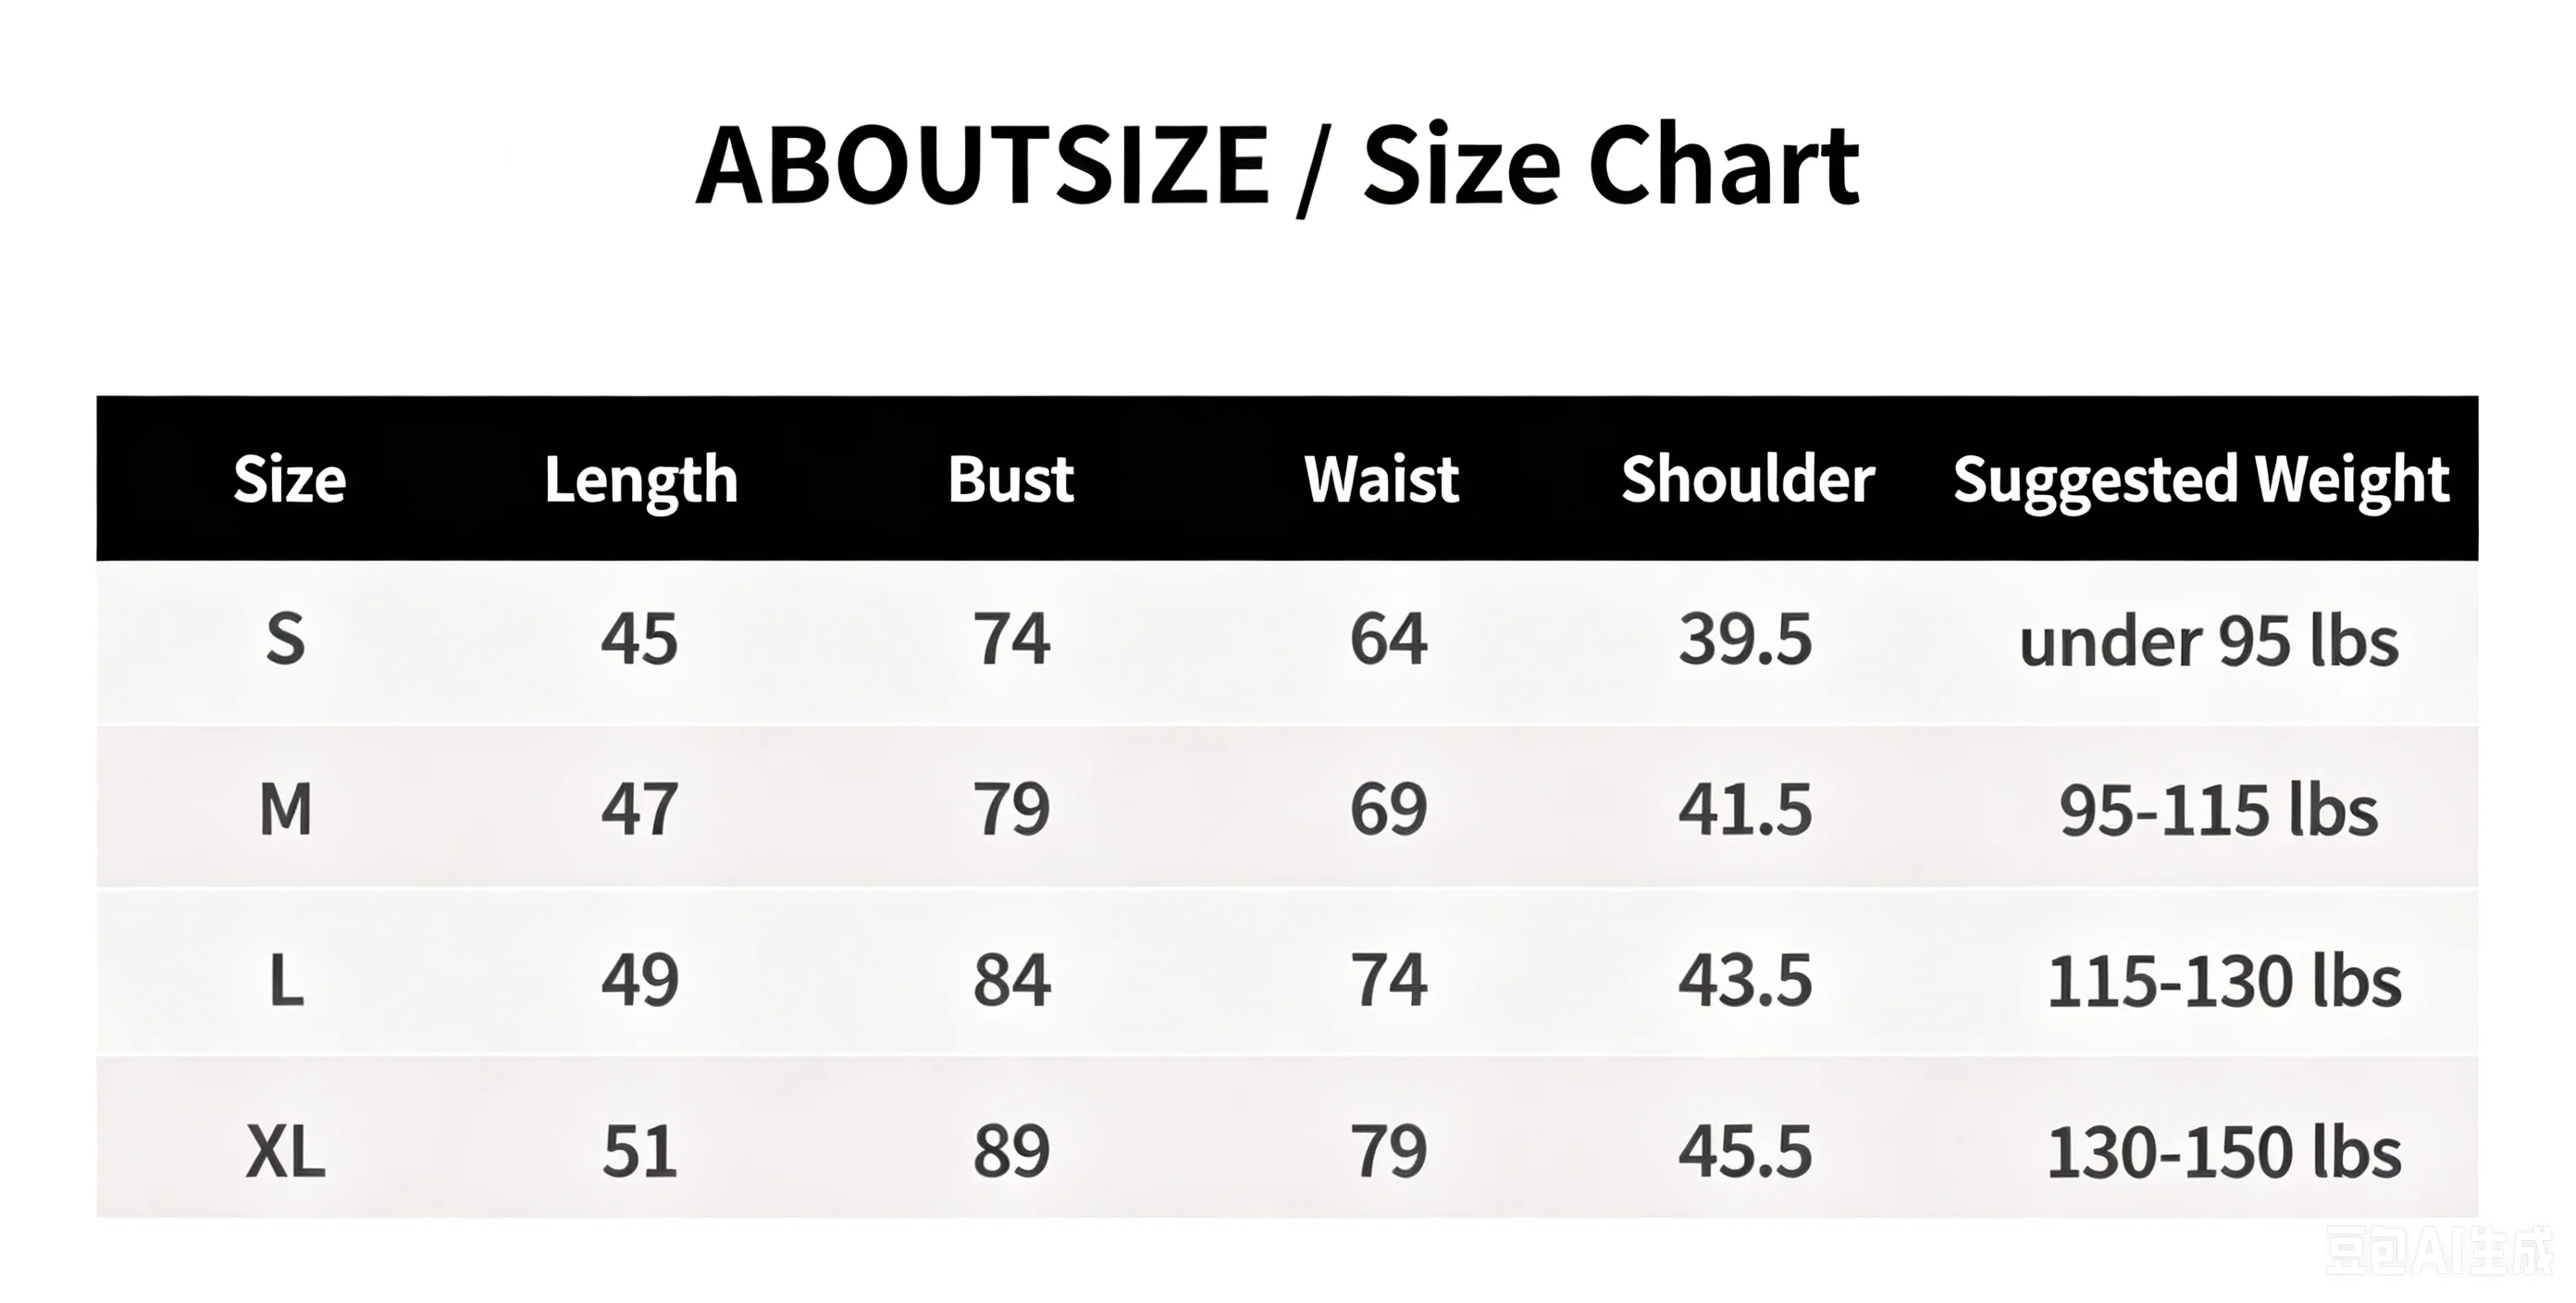This screenshot has height=1303, width=2576.
Task: Click the Waist column header
Action: pyautogui.click(x=1381, y=479)
